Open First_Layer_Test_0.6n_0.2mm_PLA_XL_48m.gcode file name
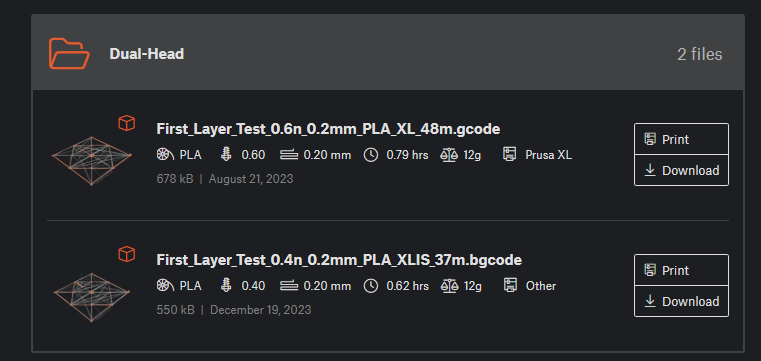 point(328,129)
